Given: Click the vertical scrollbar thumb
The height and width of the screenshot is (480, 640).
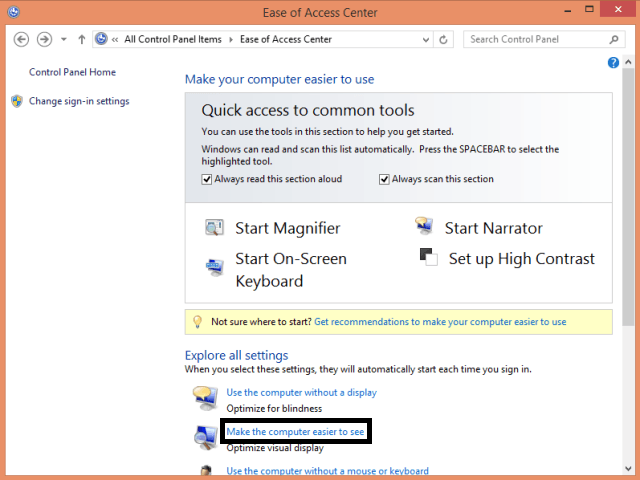Looking at the screenshot, I should [x=628, y=197].
